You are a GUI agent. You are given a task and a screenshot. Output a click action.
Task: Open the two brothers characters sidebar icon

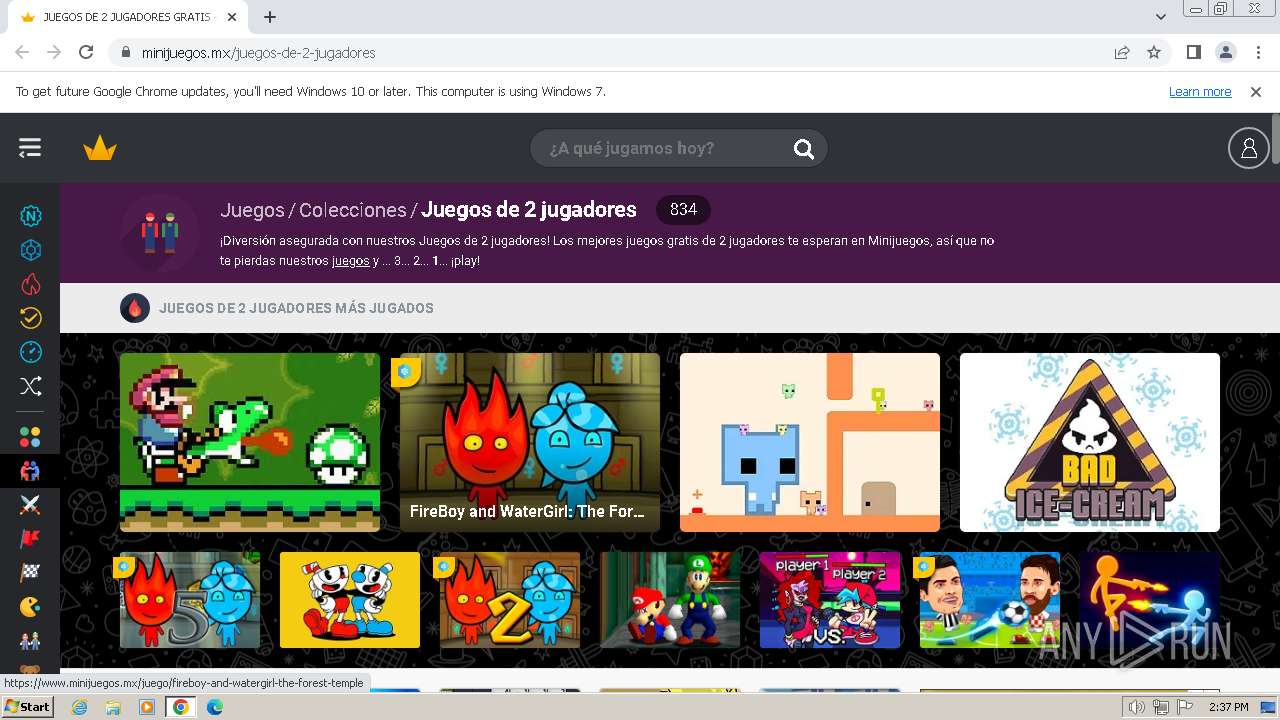(x=31, y=640)
